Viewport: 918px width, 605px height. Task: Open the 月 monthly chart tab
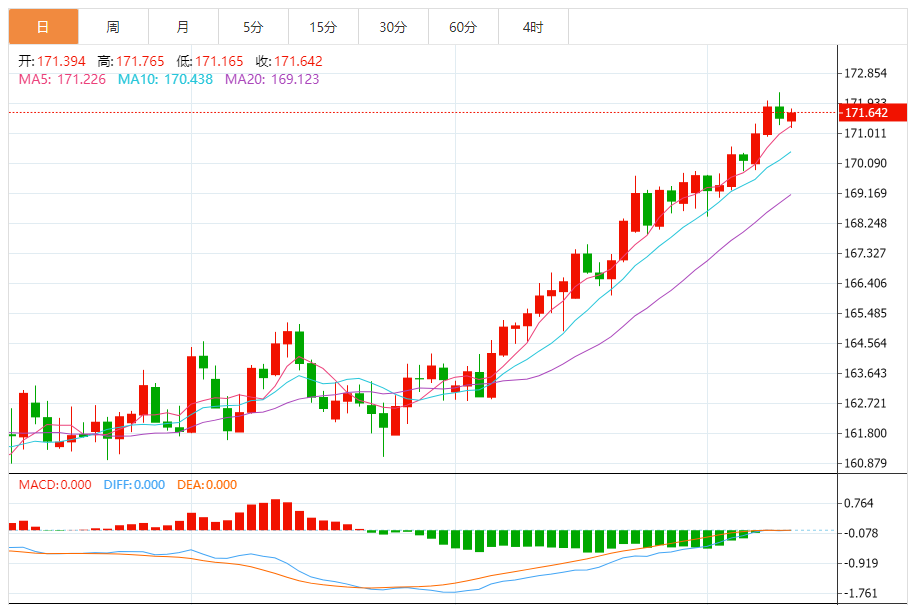pos(183,27)
